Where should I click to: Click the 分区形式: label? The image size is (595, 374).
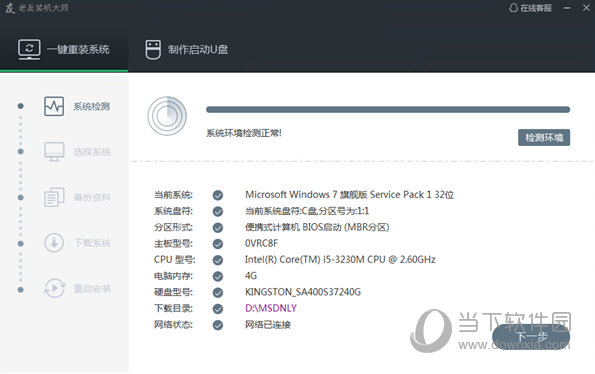pos(173,228)
